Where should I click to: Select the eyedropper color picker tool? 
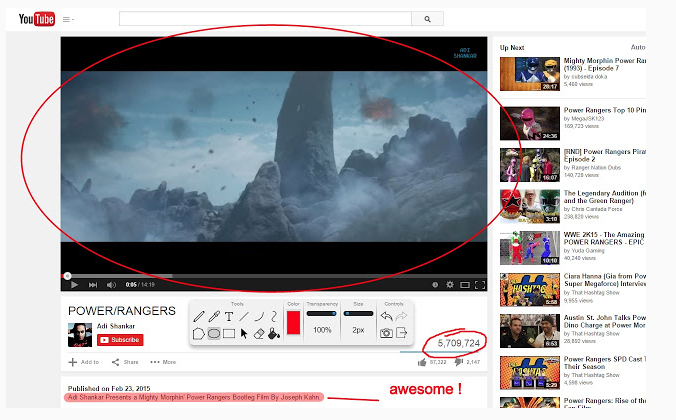pyautogui.click(x=214, y=317)
